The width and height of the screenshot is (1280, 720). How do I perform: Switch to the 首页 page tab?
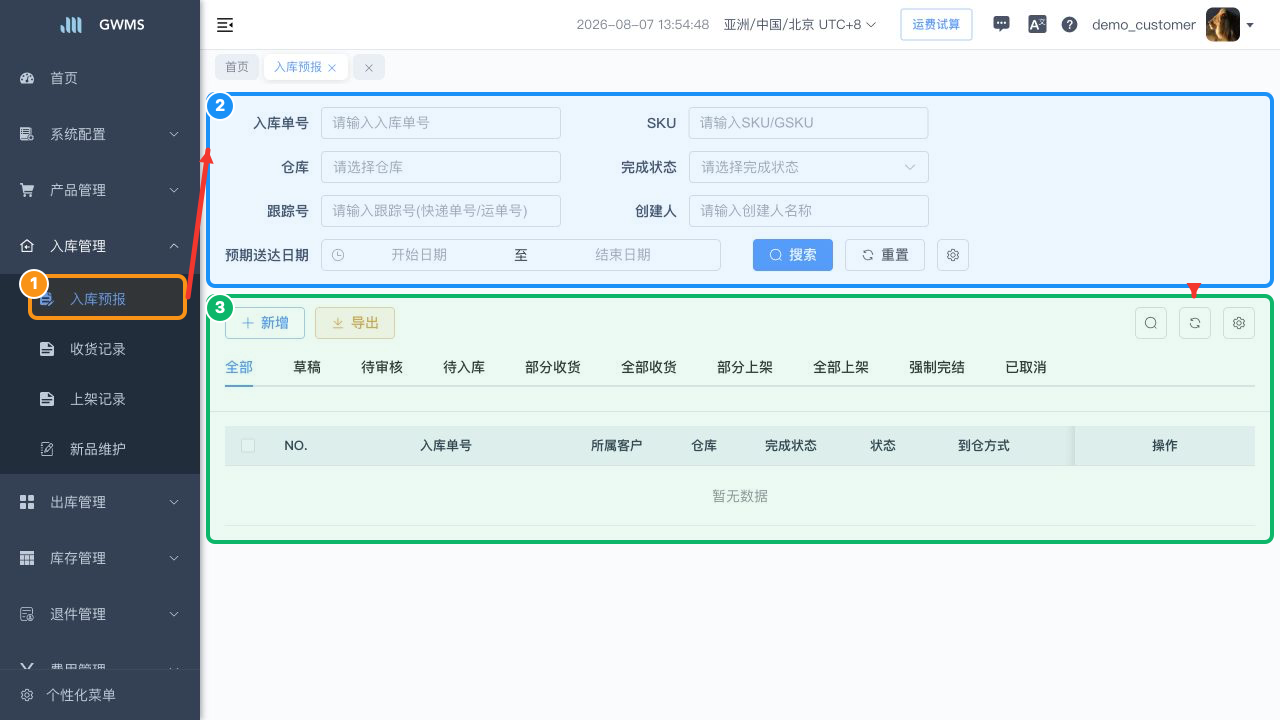click(x=237, y=67)
